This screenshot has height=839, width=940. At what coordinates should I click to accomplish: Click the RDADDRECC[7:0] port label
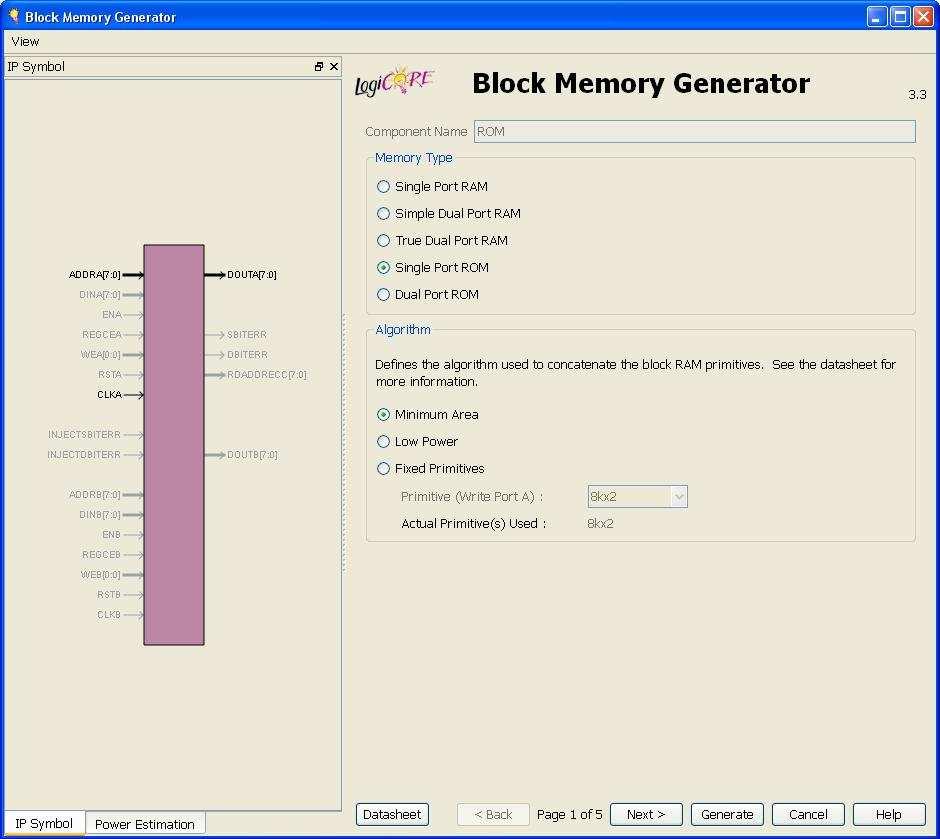click(267, 375)
